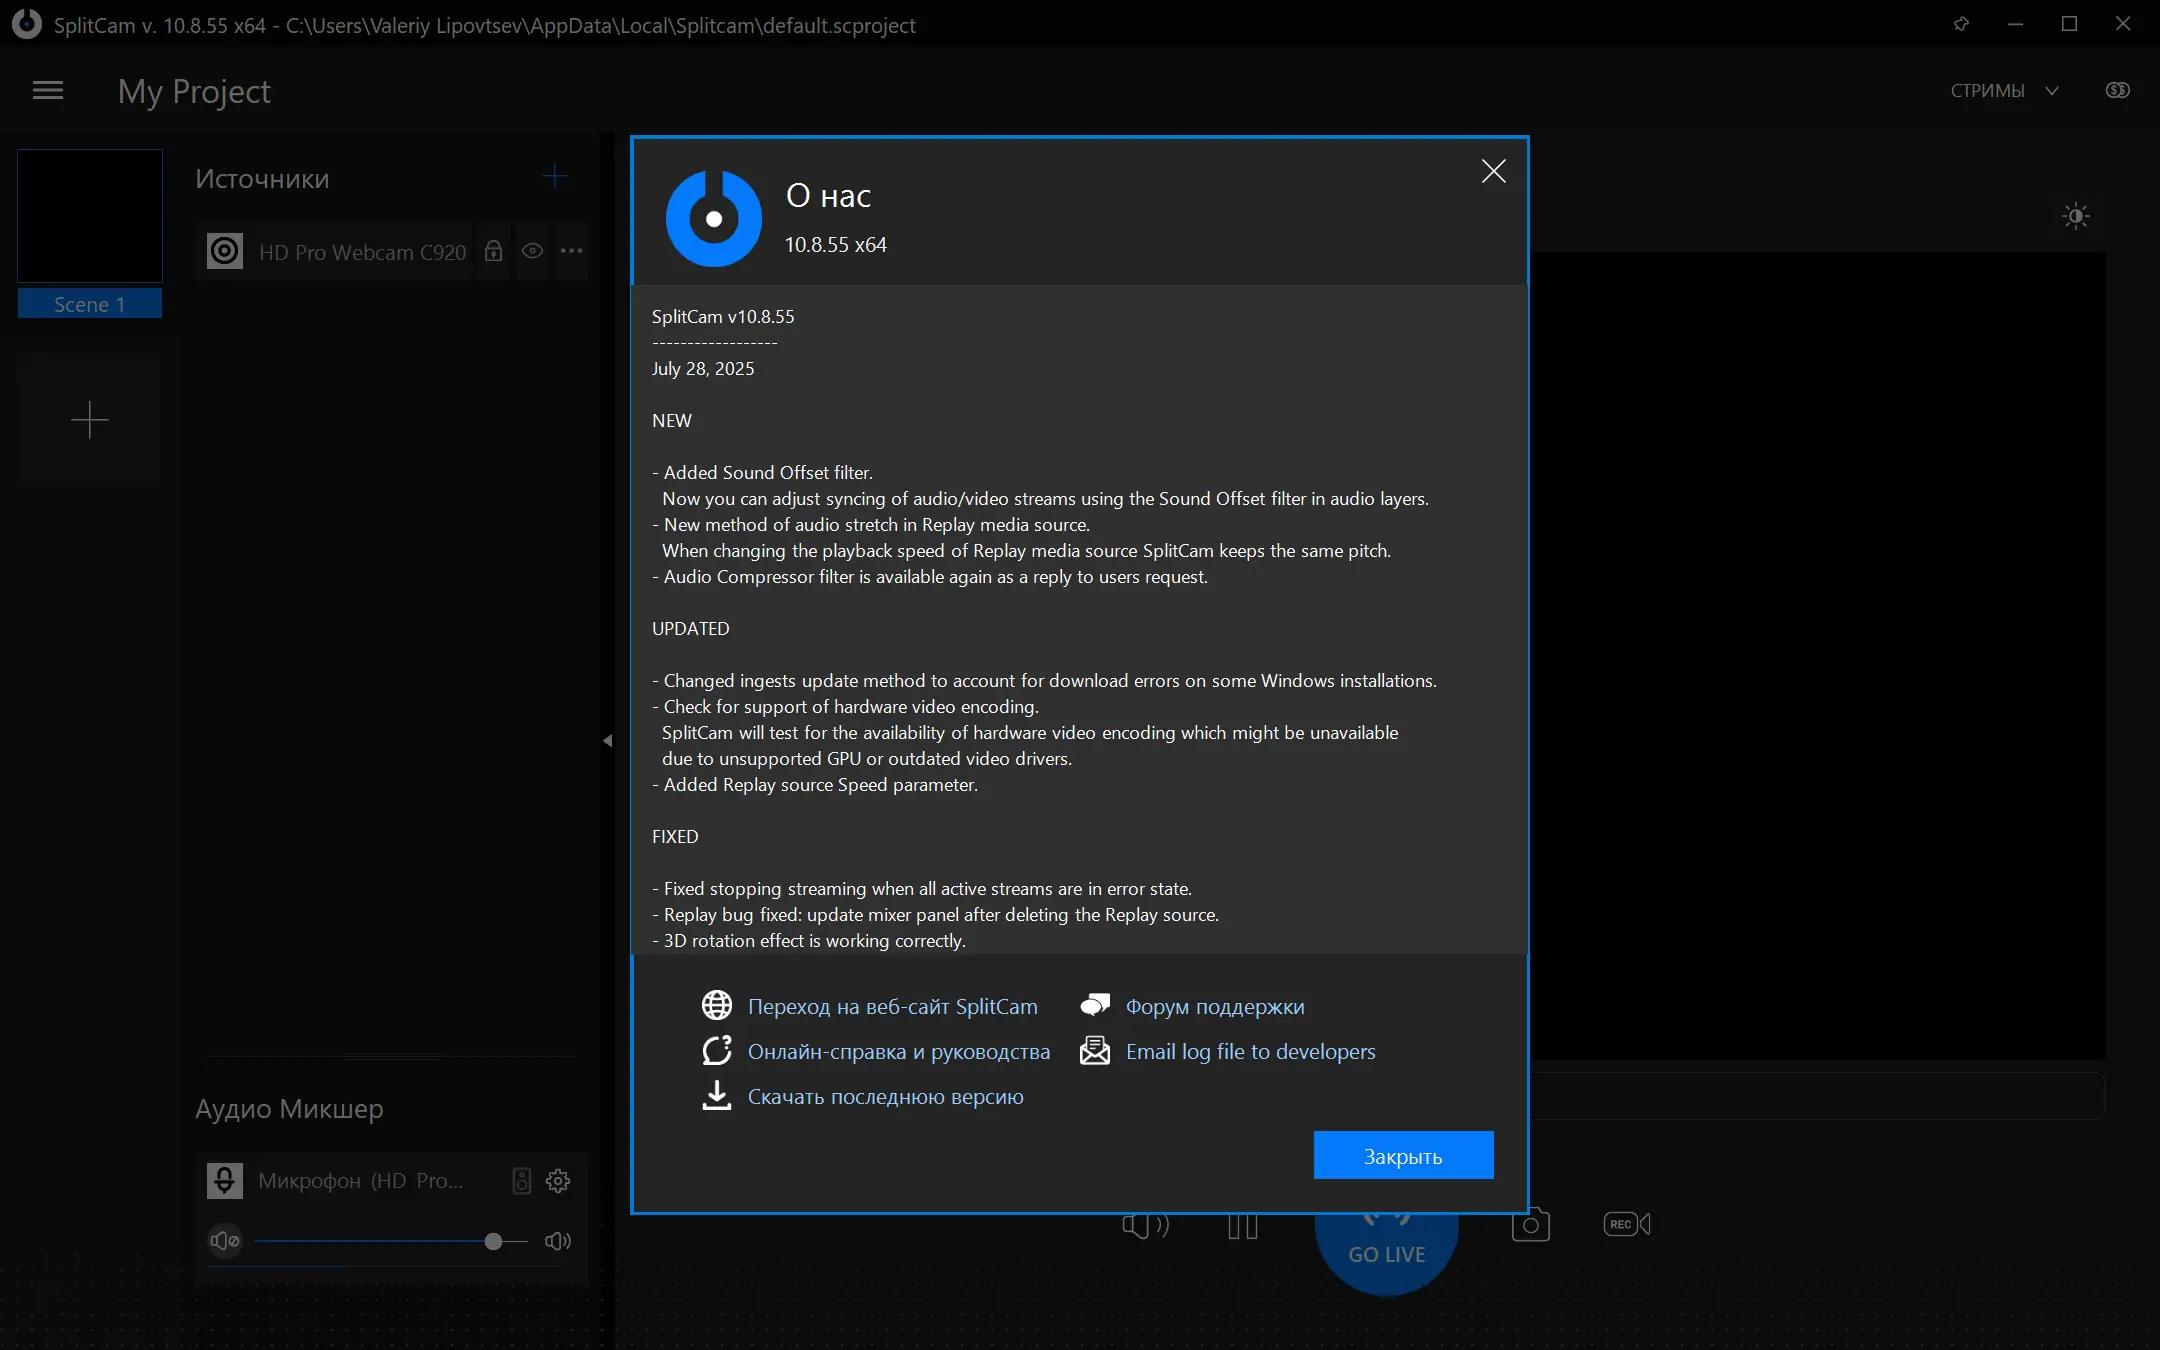Open Форум поддержки link
The width and height of the screenshot is (2160, 1350).
click(1214, 1006)
